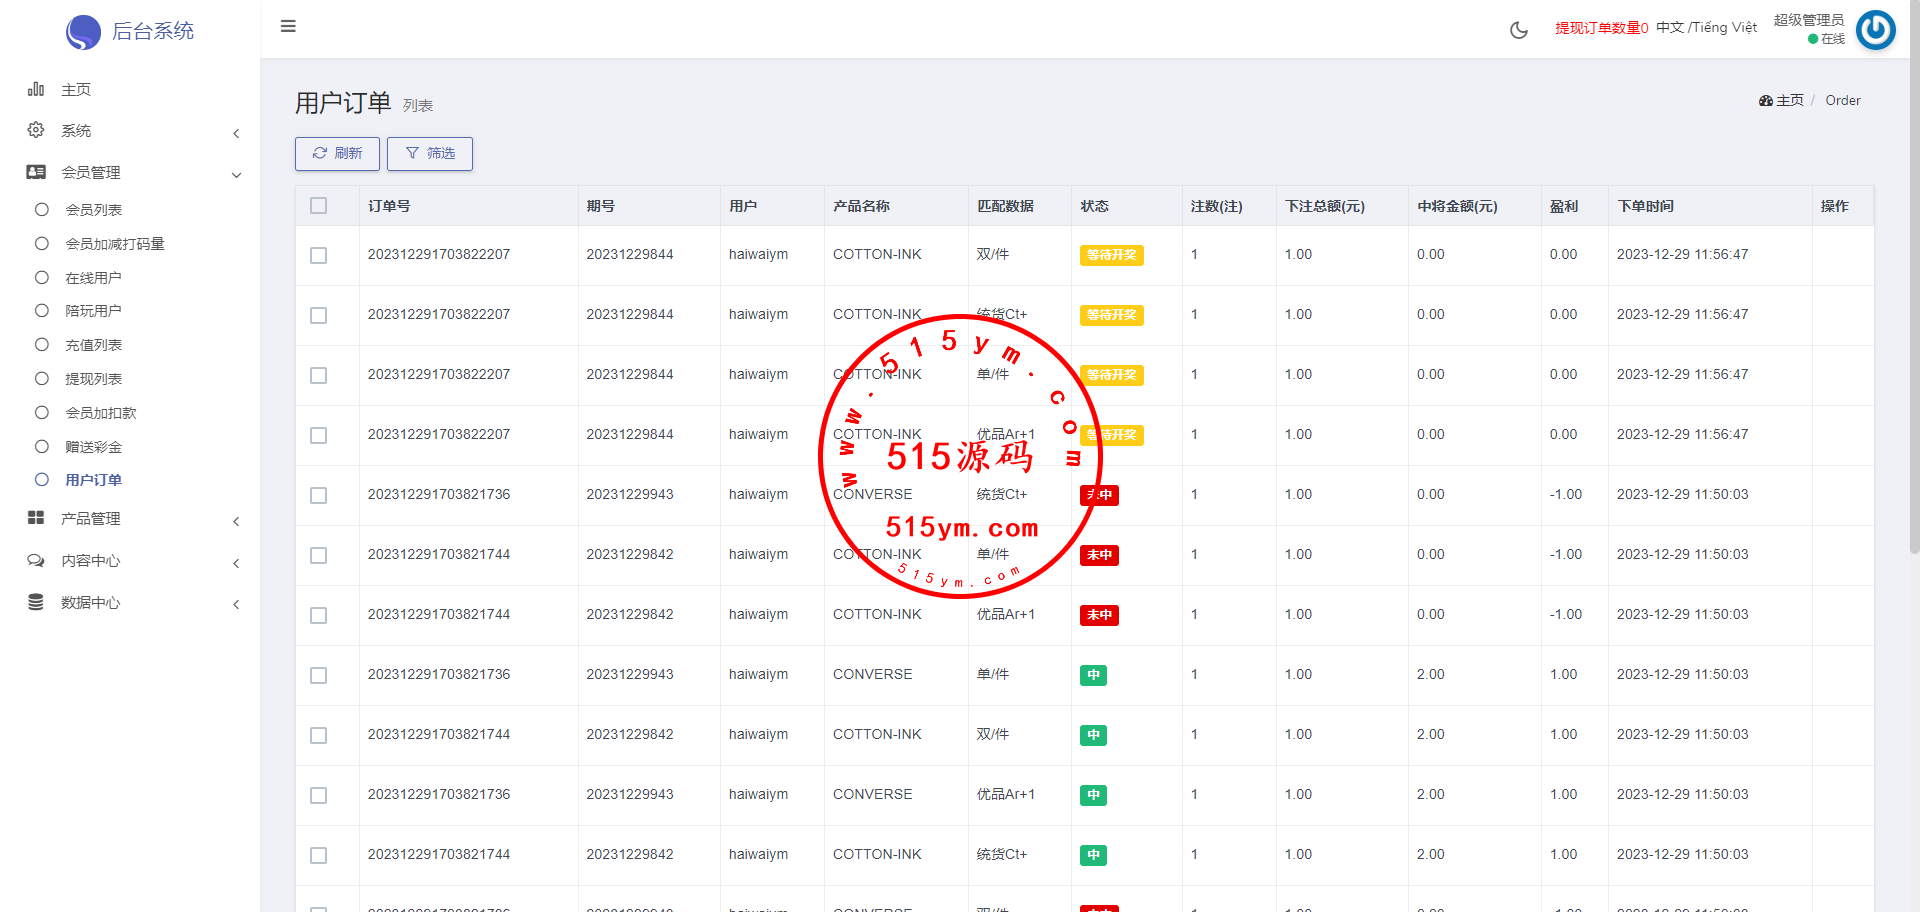Click the content center chat icon
Viewport: 1920px width, 912px height.
click(x=36, y=561)
